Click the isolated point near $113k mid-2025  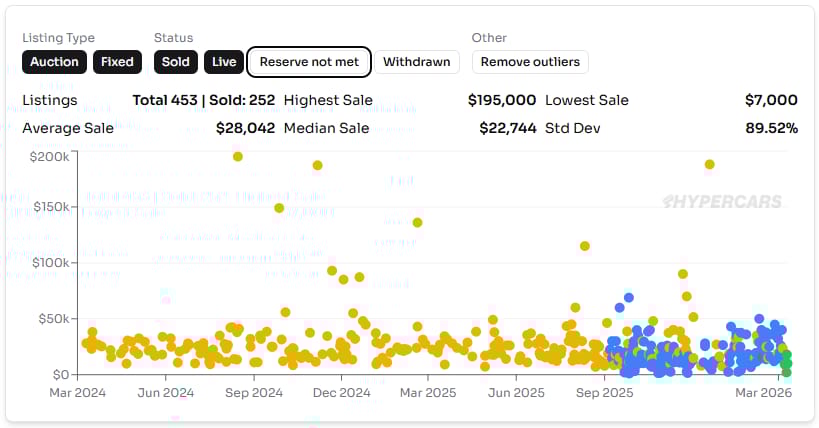point(585,246)
